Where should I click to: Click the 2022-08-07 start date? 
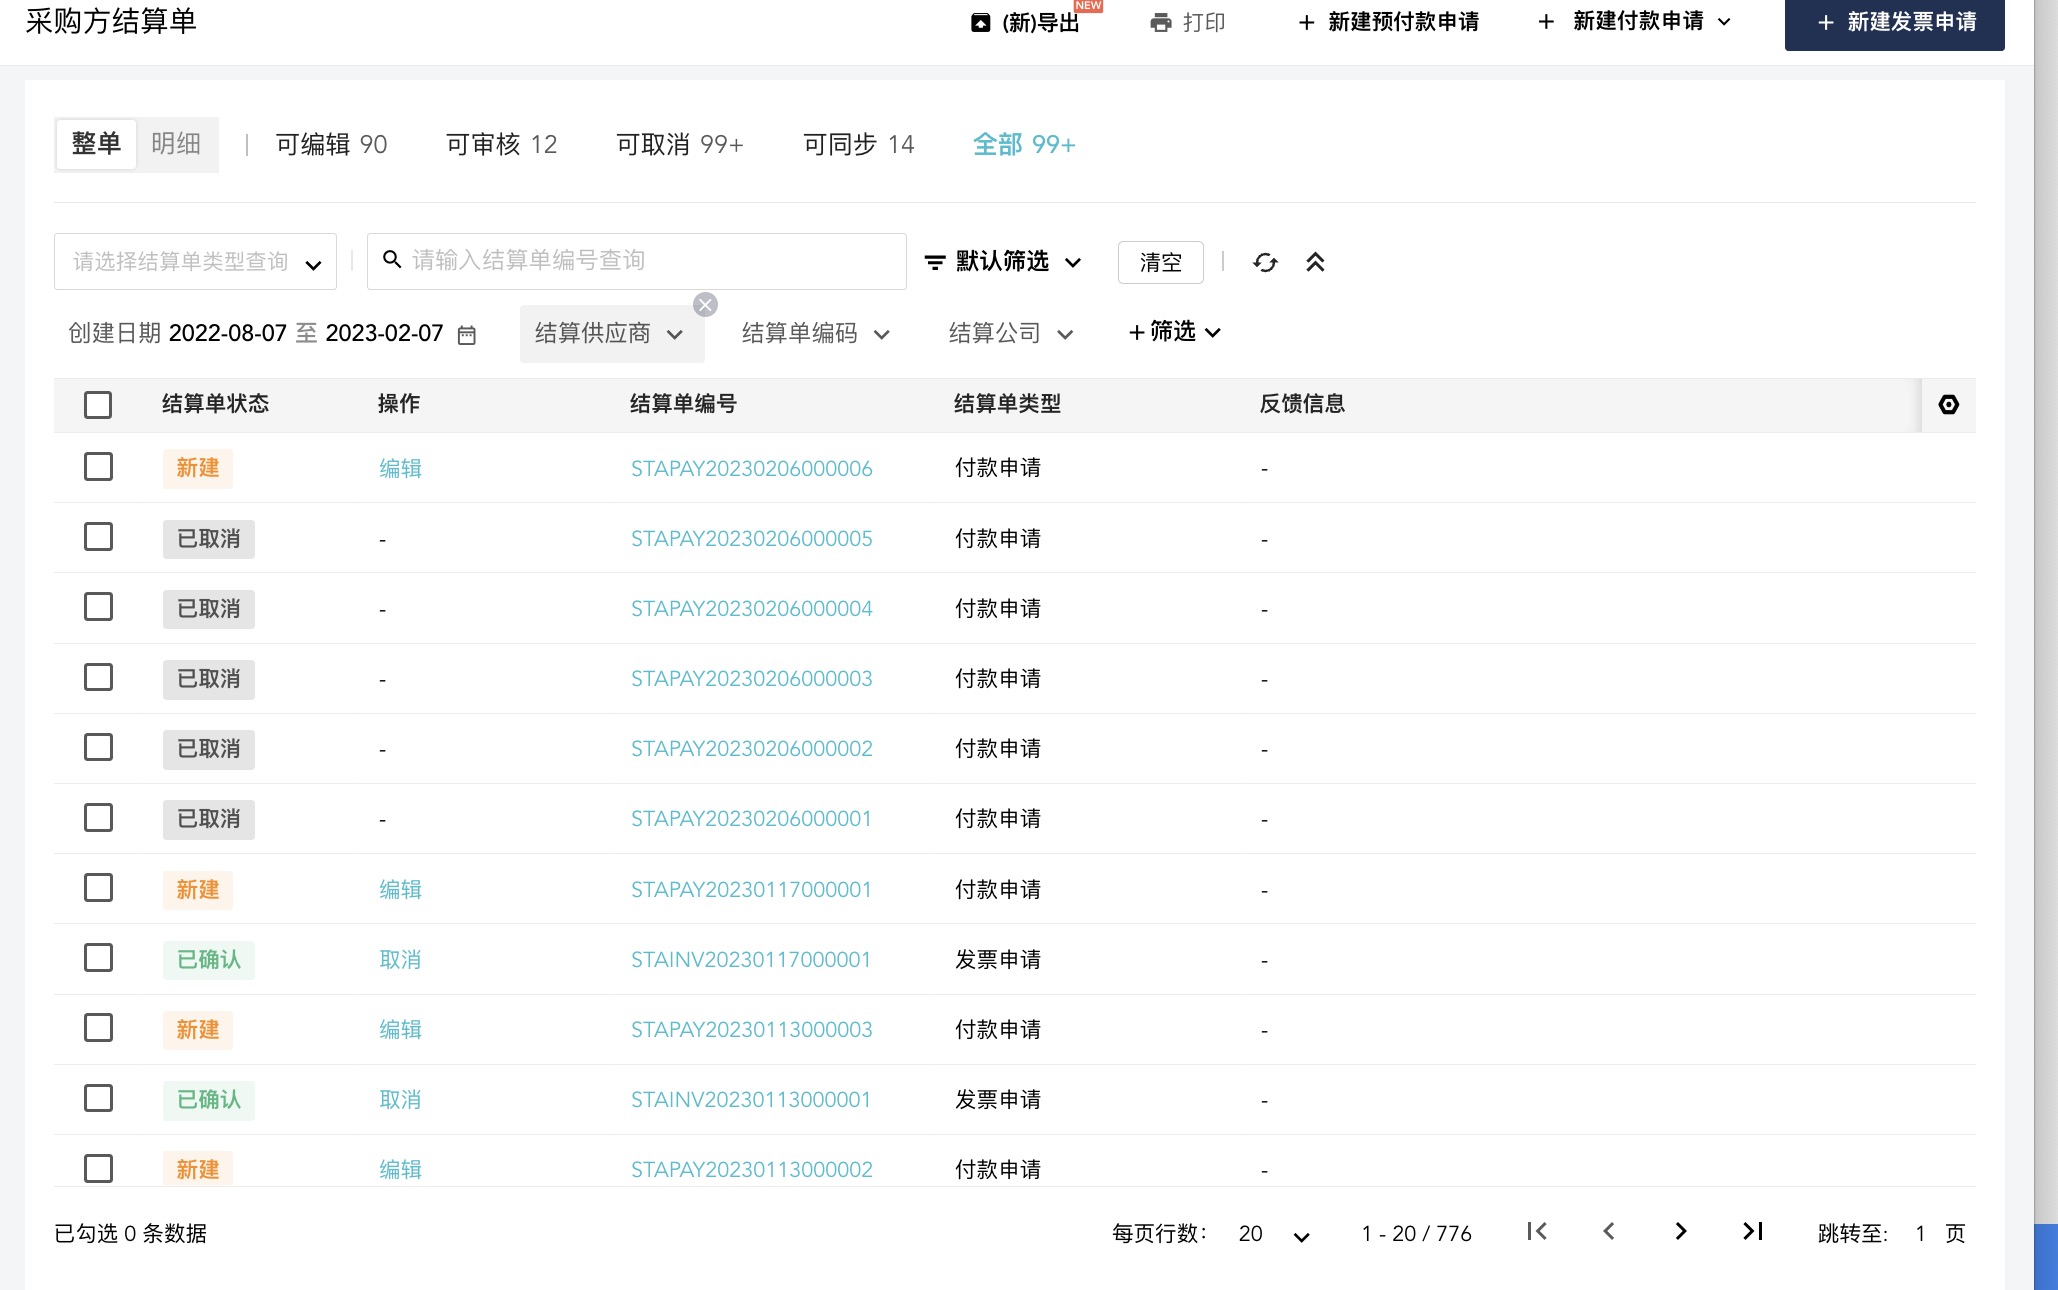pyautogui.click(x=228, y=333)
